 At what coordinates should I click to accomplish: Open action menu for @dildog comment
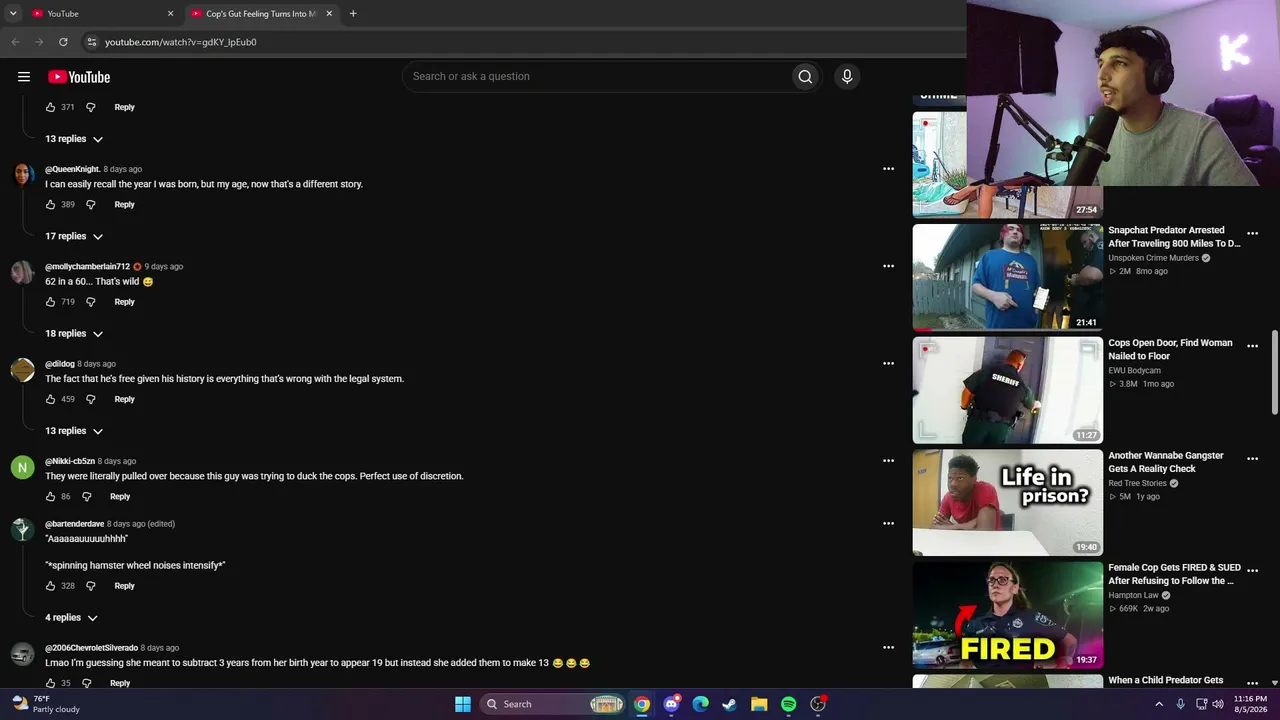click(888, 363)
